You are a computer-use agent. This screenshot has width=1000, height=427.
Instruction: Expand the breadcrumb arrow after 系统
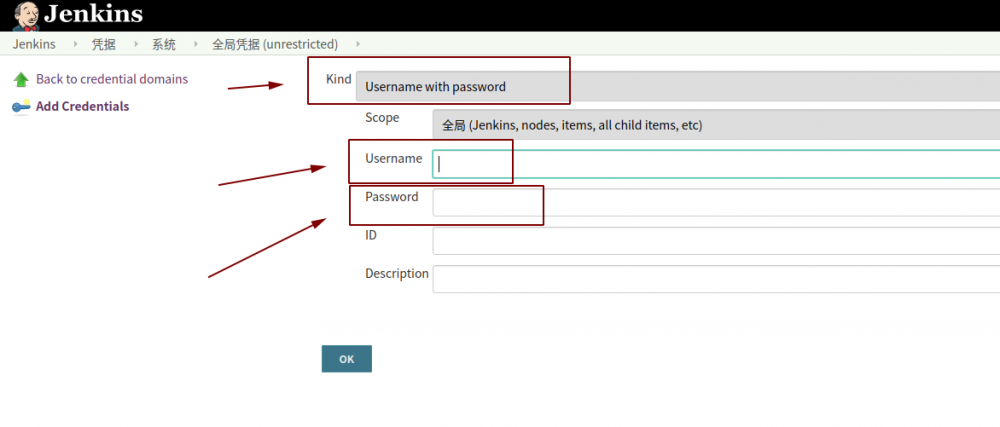pos(195,44)
